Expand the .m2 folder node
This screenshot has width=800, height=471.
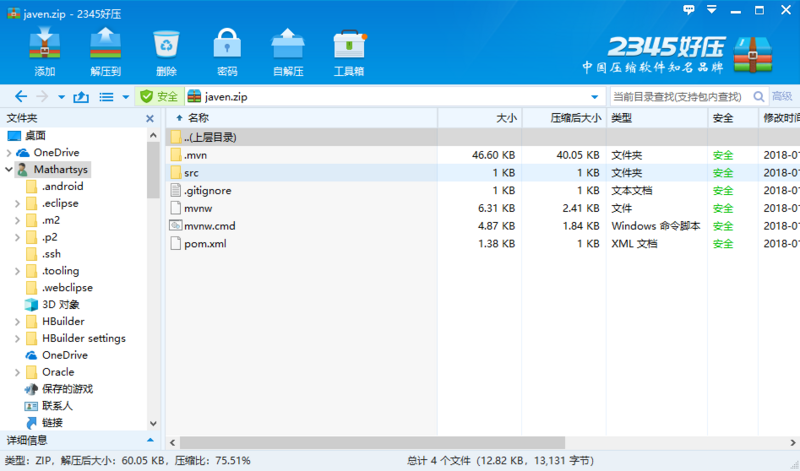click(17, 220)
